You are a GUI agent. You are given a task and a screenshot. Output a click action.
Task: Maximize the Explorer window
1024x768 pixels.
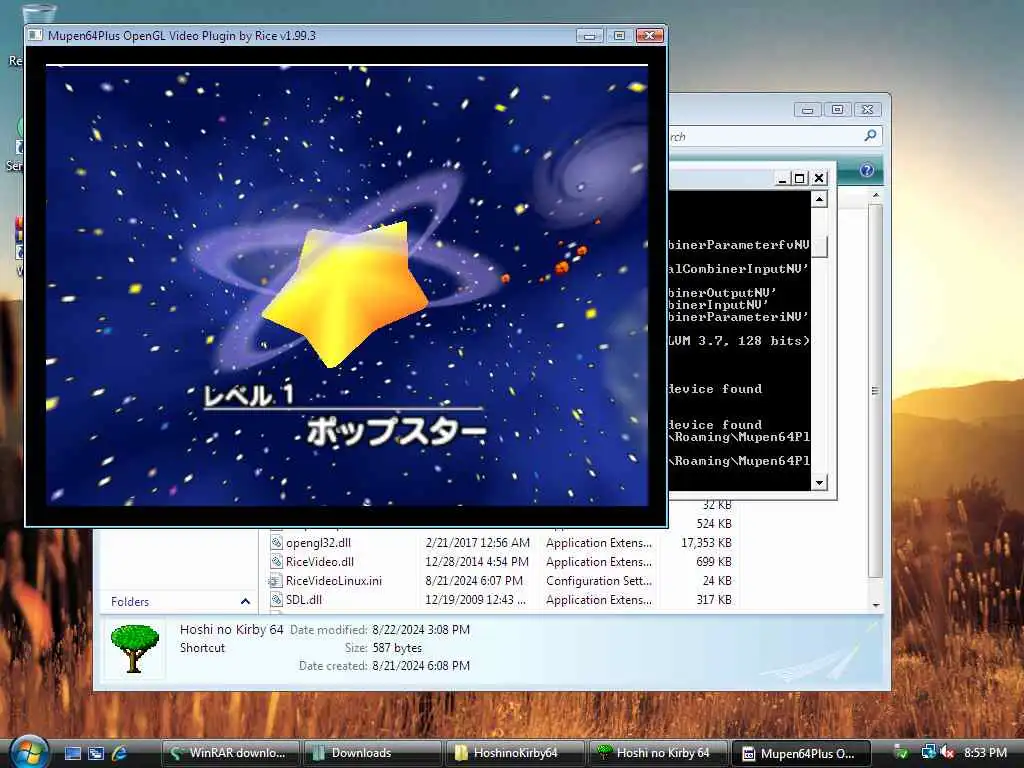point(837,110)
